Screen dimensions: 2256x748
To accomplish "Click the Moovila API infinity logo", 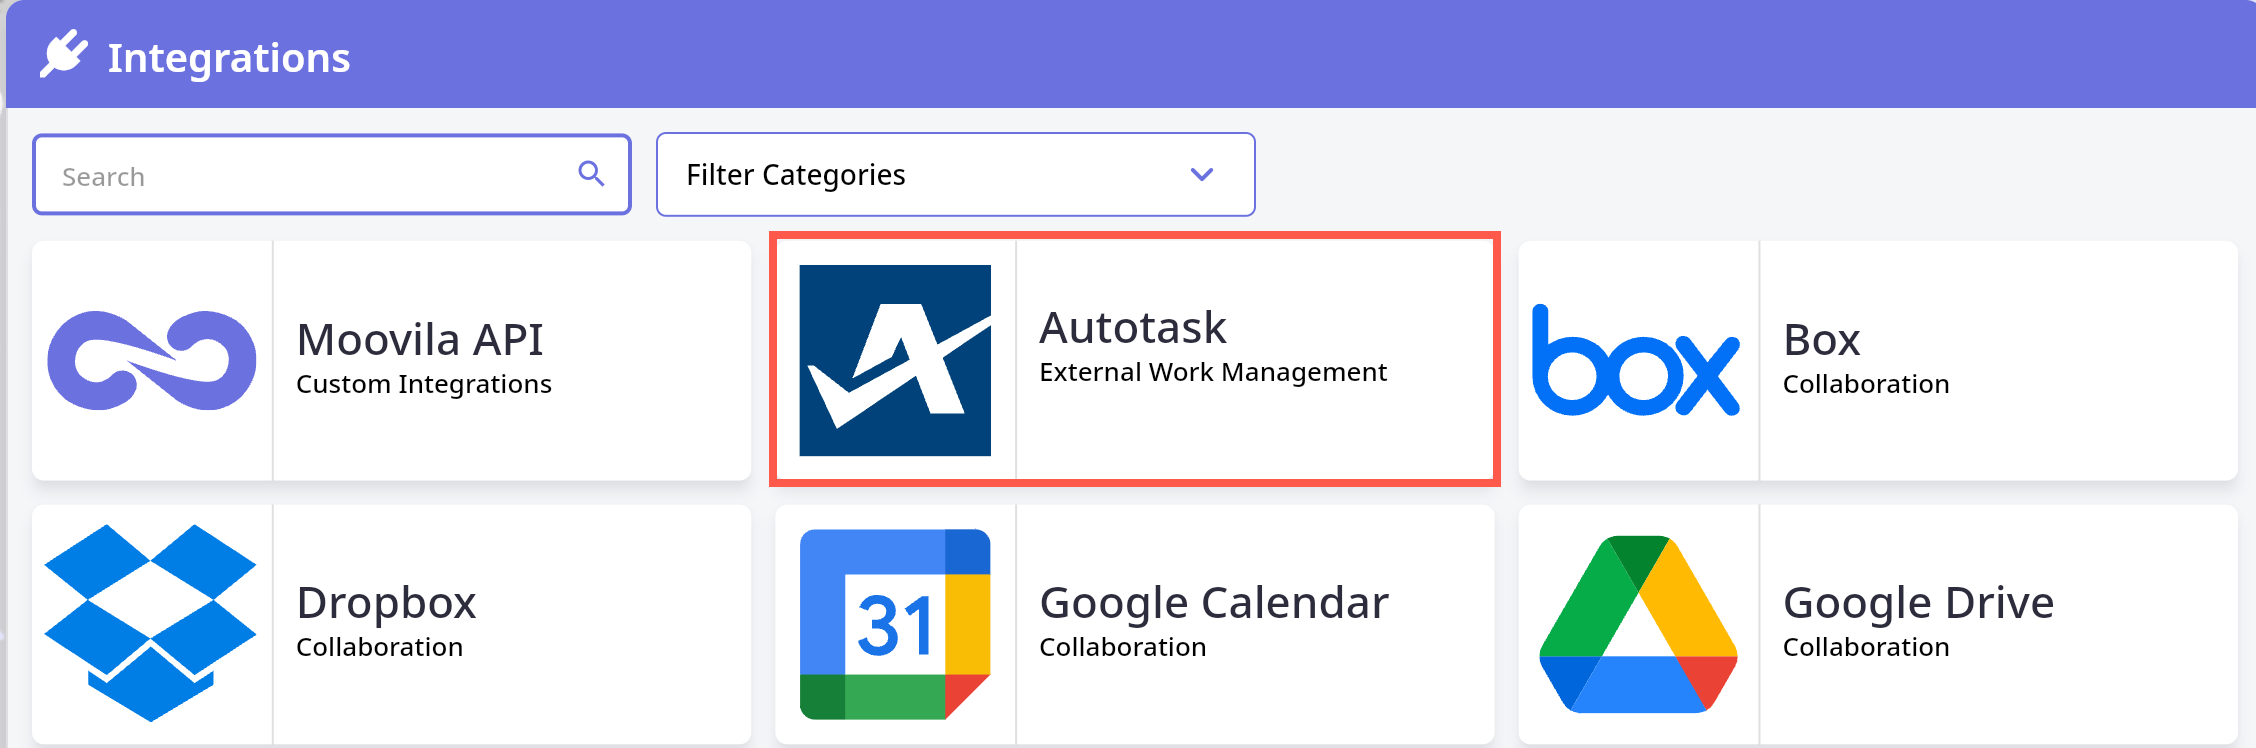I will [x=152, y=360].
